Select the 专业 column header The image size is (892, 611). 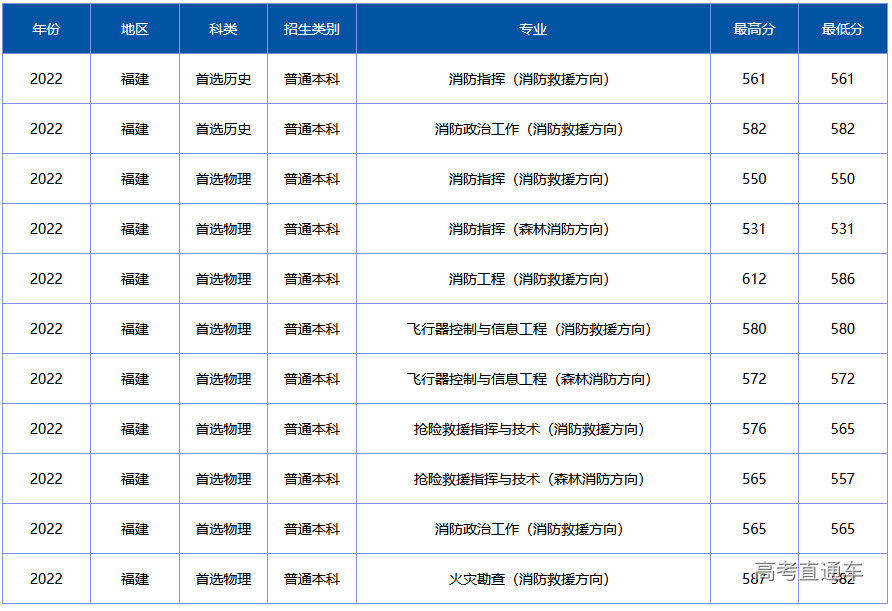coord(533,29)
